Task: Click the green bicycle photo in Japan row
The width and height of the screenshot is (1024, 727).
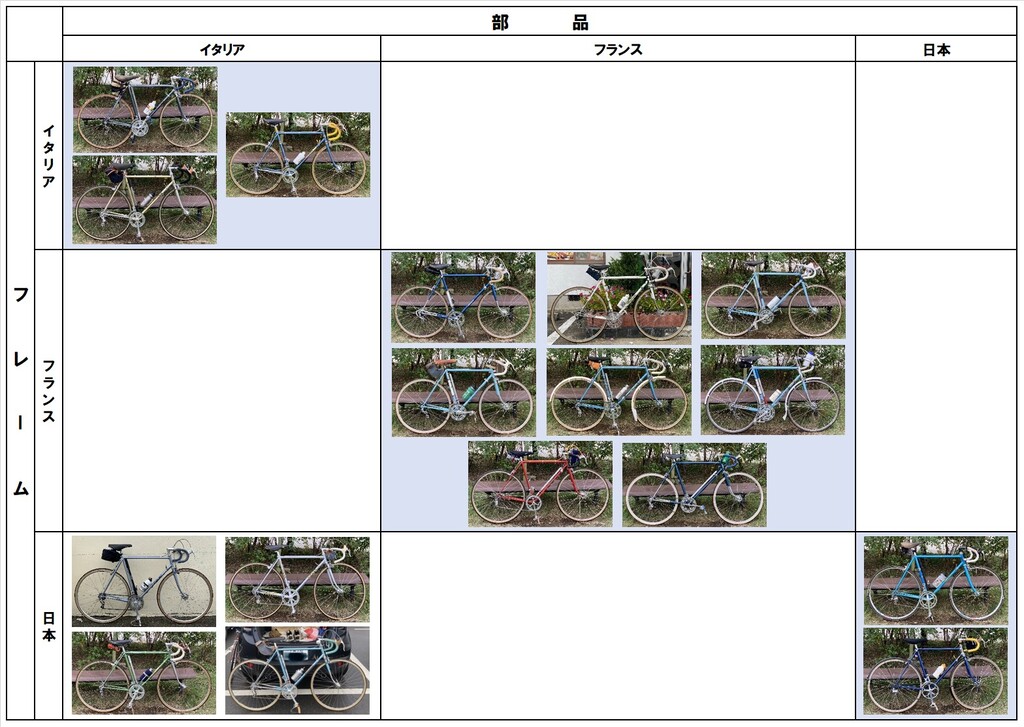Action: click(144, 673)
